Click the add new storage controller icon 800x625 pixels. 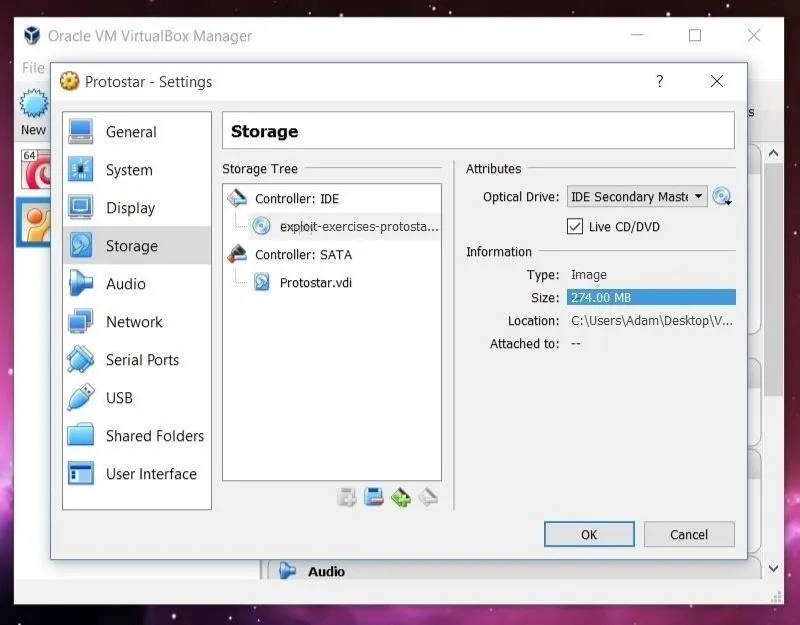point(401,497)
